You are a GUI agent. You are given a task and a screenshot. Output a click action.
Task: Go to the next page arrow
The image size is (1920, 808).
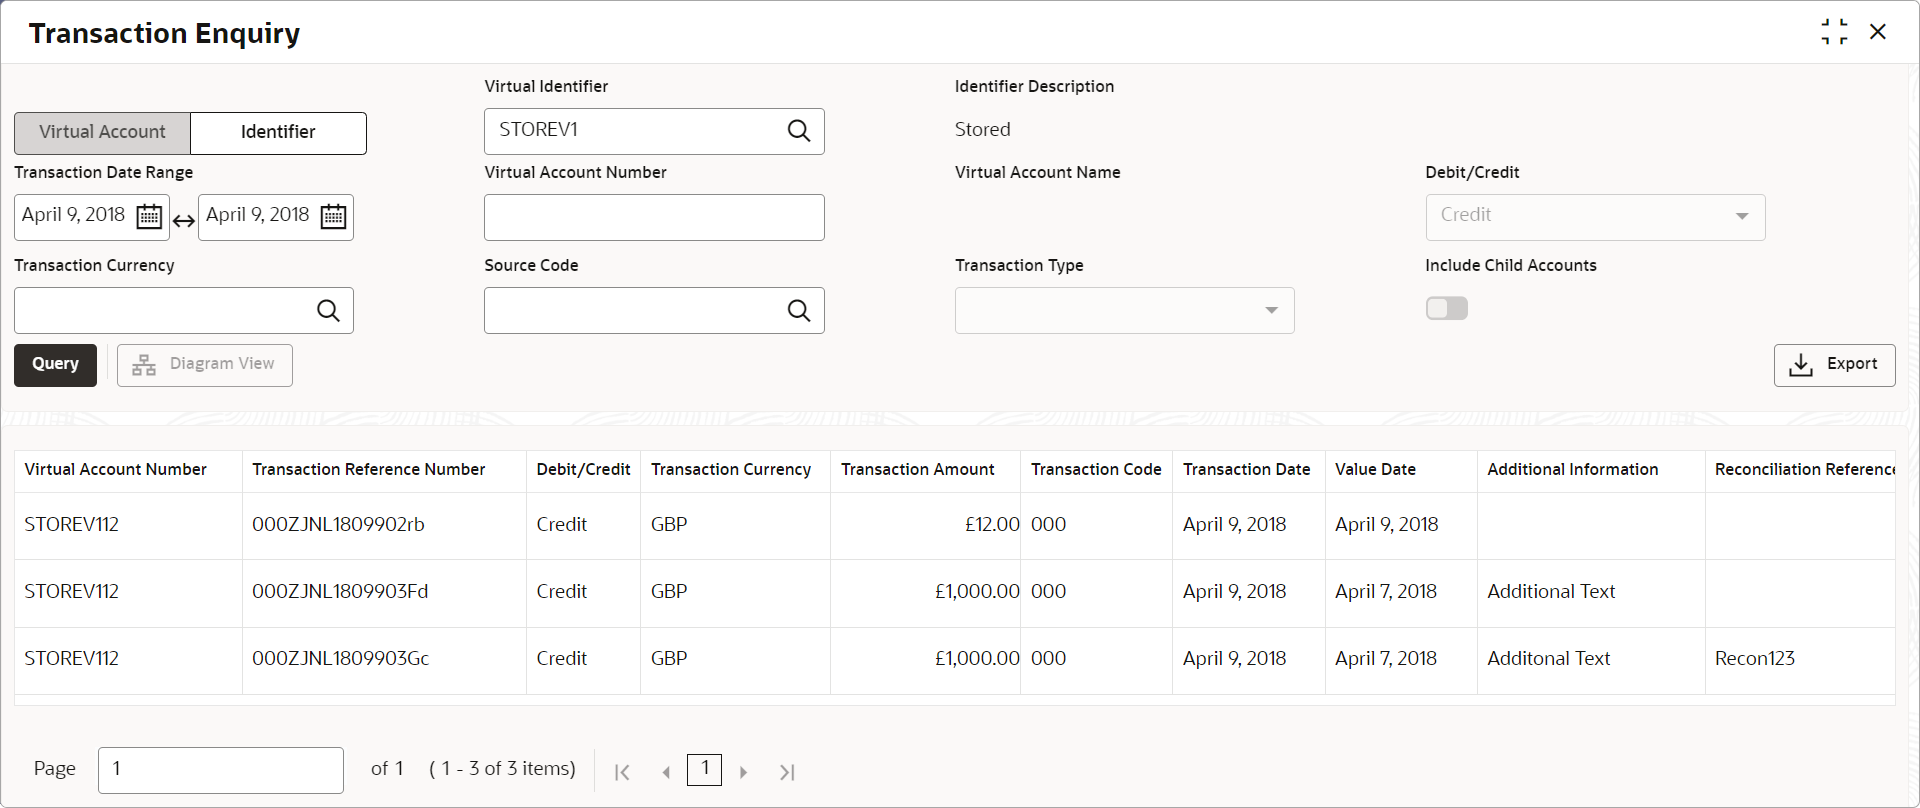pos(743,772)
